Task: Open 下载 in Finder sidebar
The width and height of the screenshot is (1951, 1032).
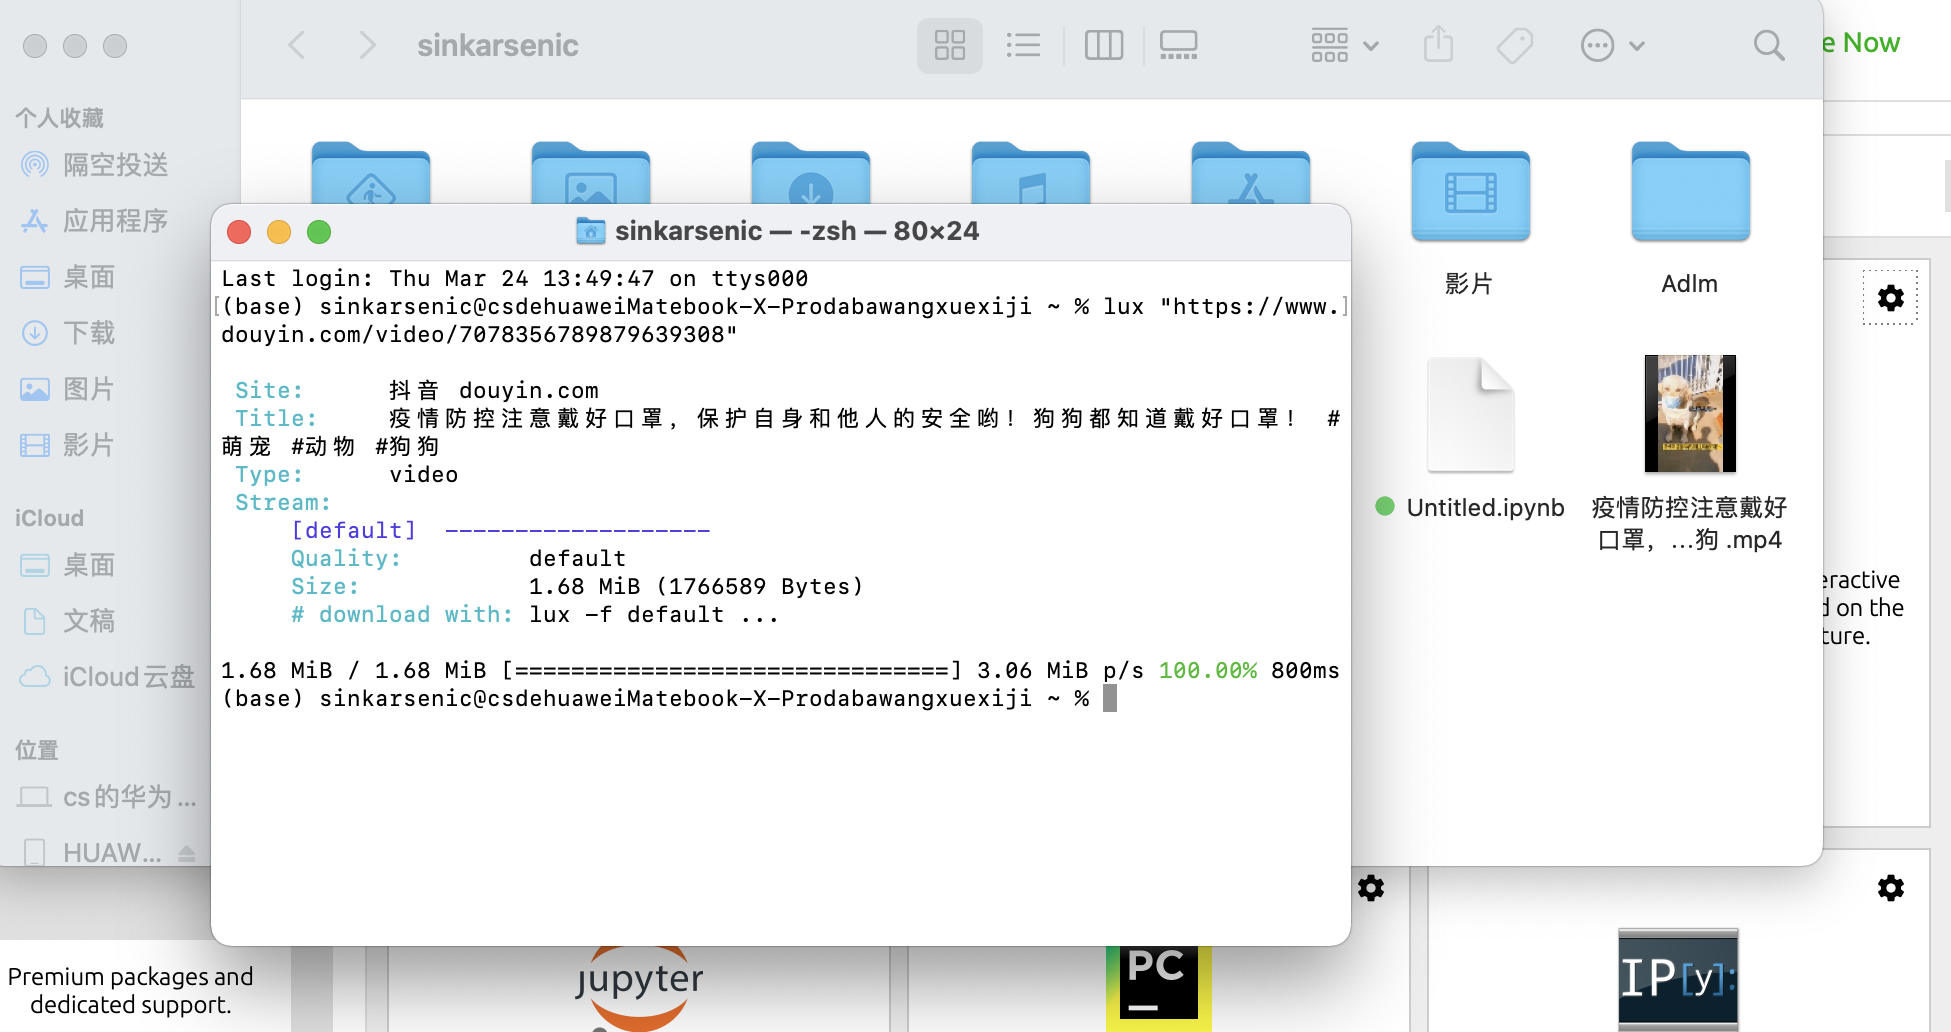Action: 68,333
